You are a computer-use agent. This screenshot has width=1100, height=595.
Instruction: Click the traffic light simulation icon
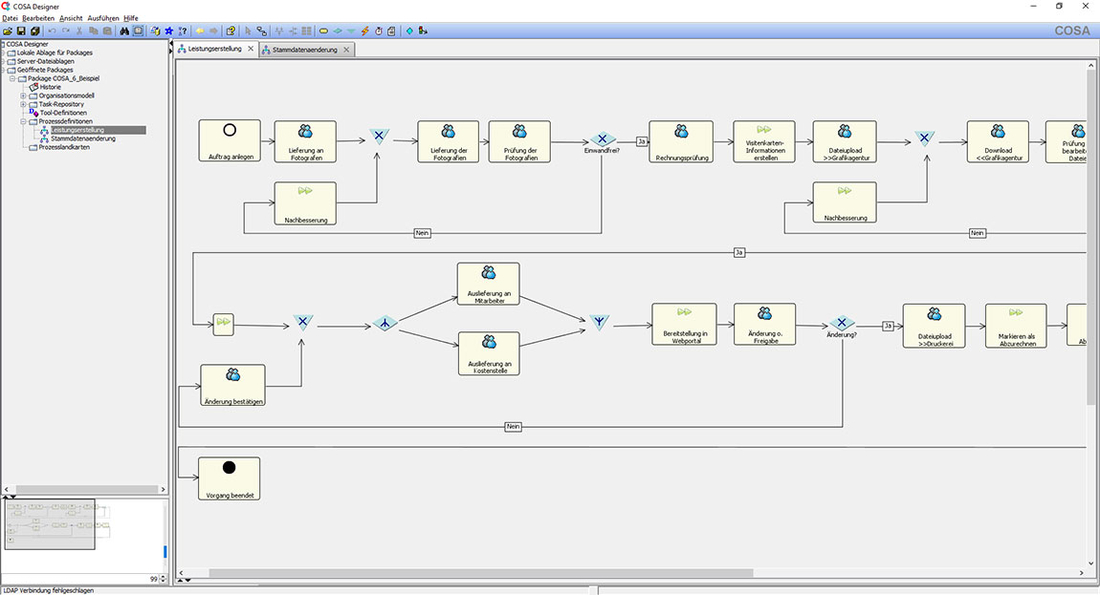coord(421,31)
